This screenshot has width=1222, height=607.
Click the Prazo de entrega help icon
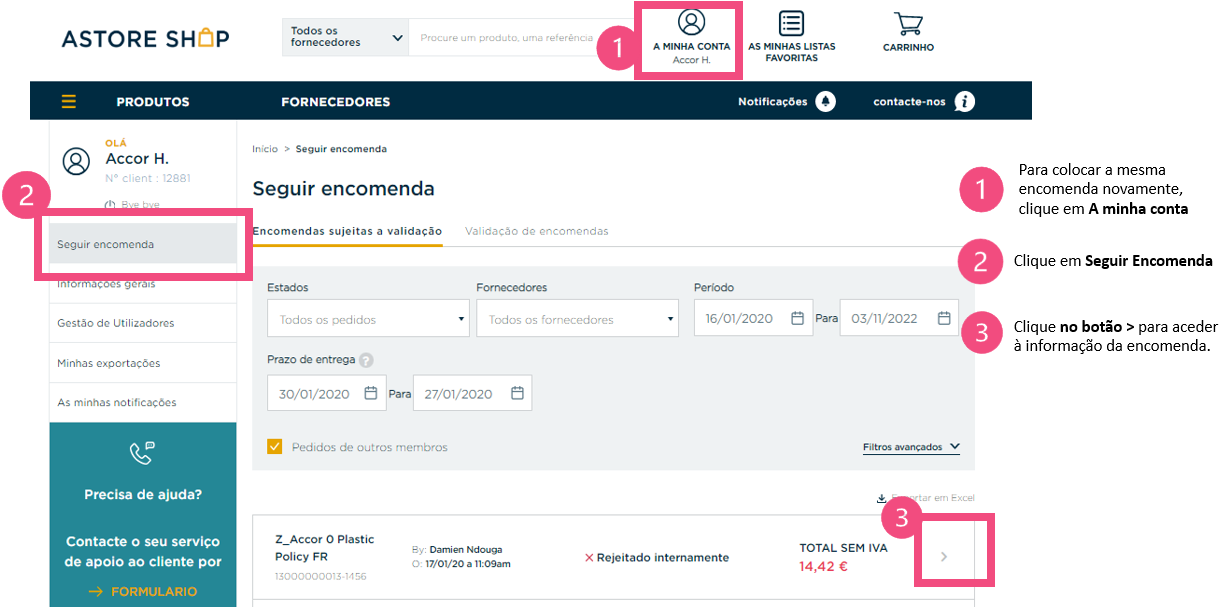[x=366, y=360]
